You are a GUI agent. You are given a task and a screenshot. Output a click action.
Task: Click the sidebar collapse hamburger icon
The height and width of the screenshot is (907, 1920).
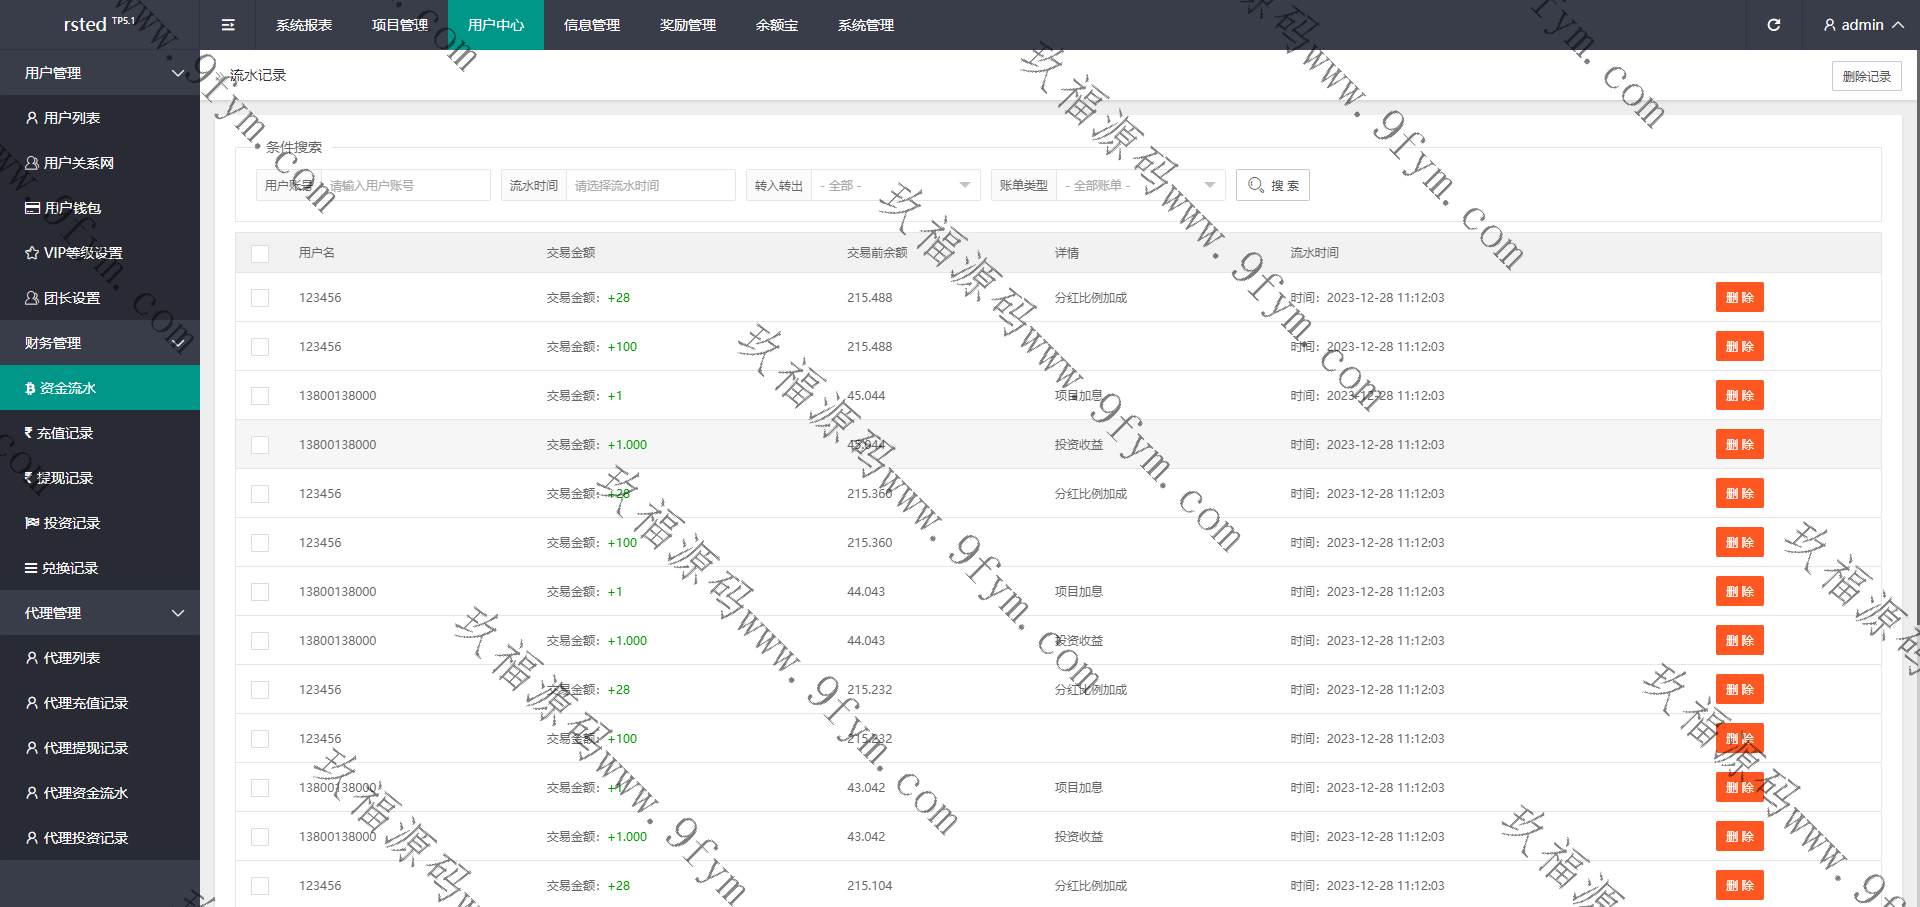pyautogui.click(x=228, y=25)
